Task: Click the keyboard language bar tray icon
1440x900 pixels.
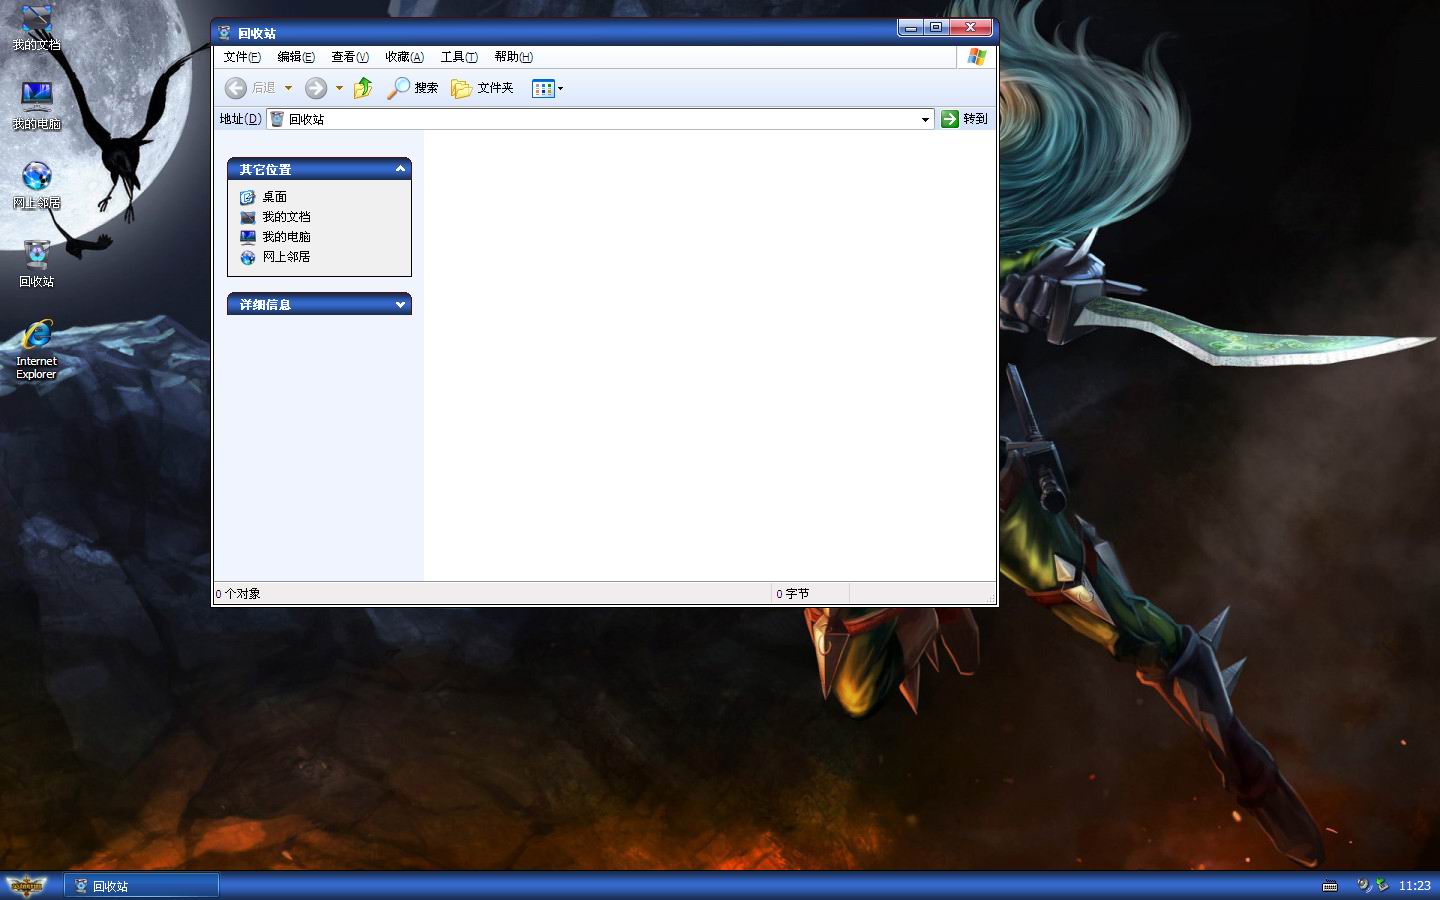Action: [x=1330, y=886]
